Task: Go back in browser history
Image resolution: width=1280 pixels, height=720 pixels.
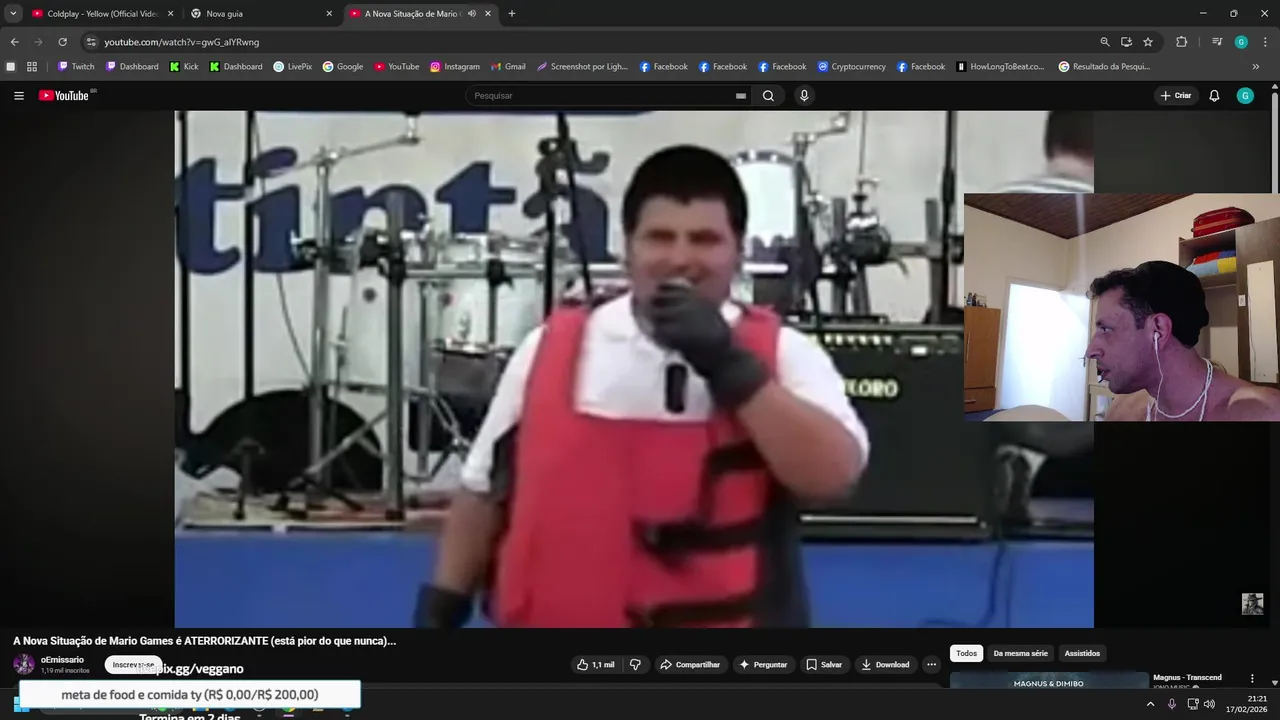Action: (x=14, y=42)
